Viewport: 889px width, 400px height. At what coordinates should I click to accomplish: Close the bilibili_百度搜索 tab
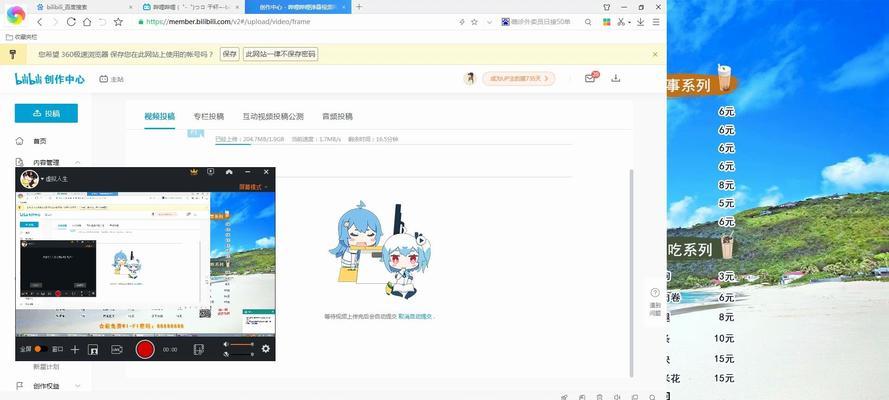point(130,7)
